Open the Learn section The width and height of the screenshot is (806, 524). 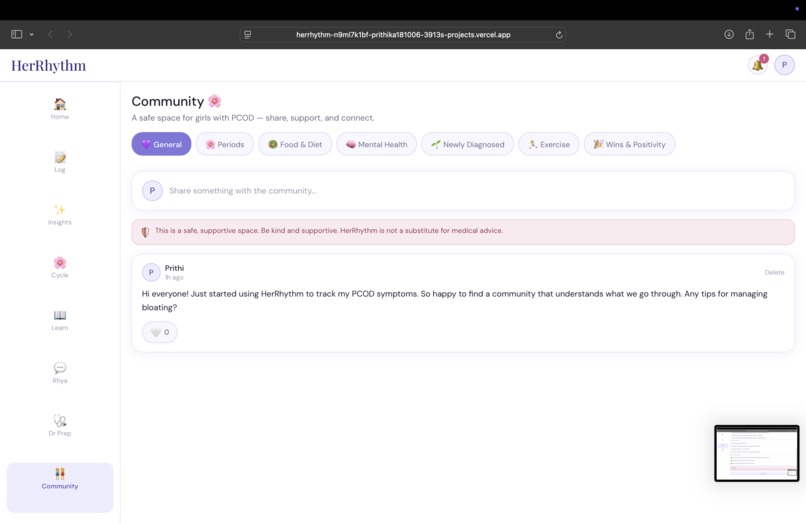pos(60,320)
